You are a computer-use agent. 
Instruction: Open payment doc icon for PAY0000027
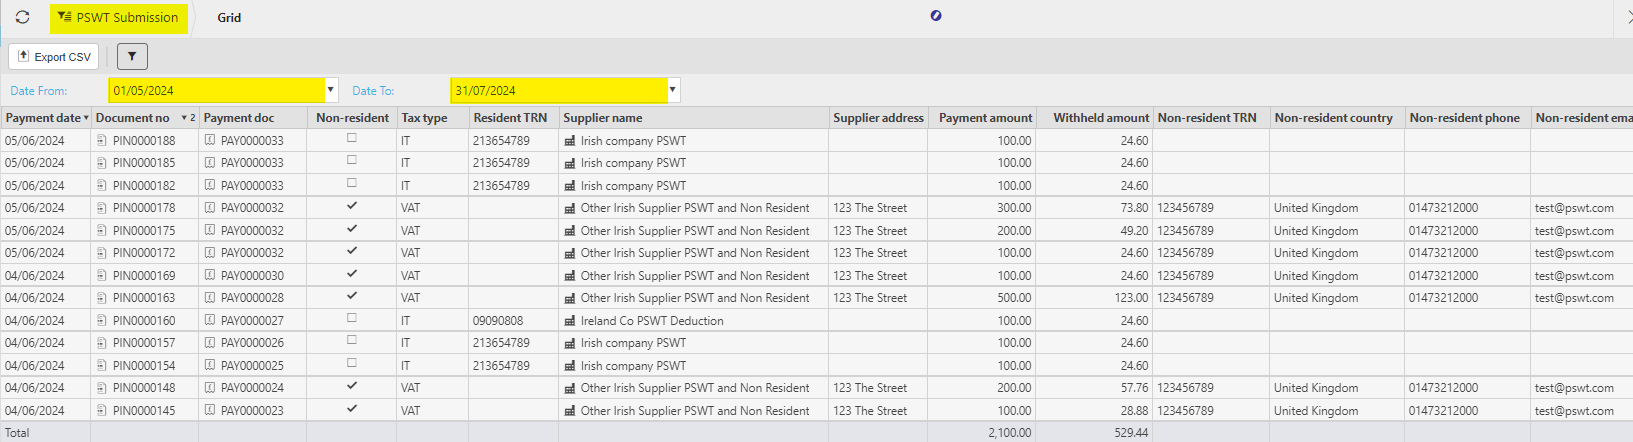(210, 321)
